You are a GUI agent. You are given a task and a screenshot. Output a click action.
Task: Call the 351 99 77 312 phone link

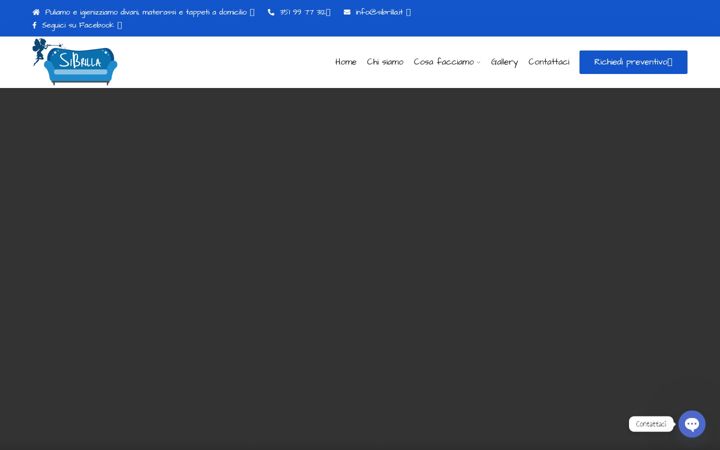302,12
